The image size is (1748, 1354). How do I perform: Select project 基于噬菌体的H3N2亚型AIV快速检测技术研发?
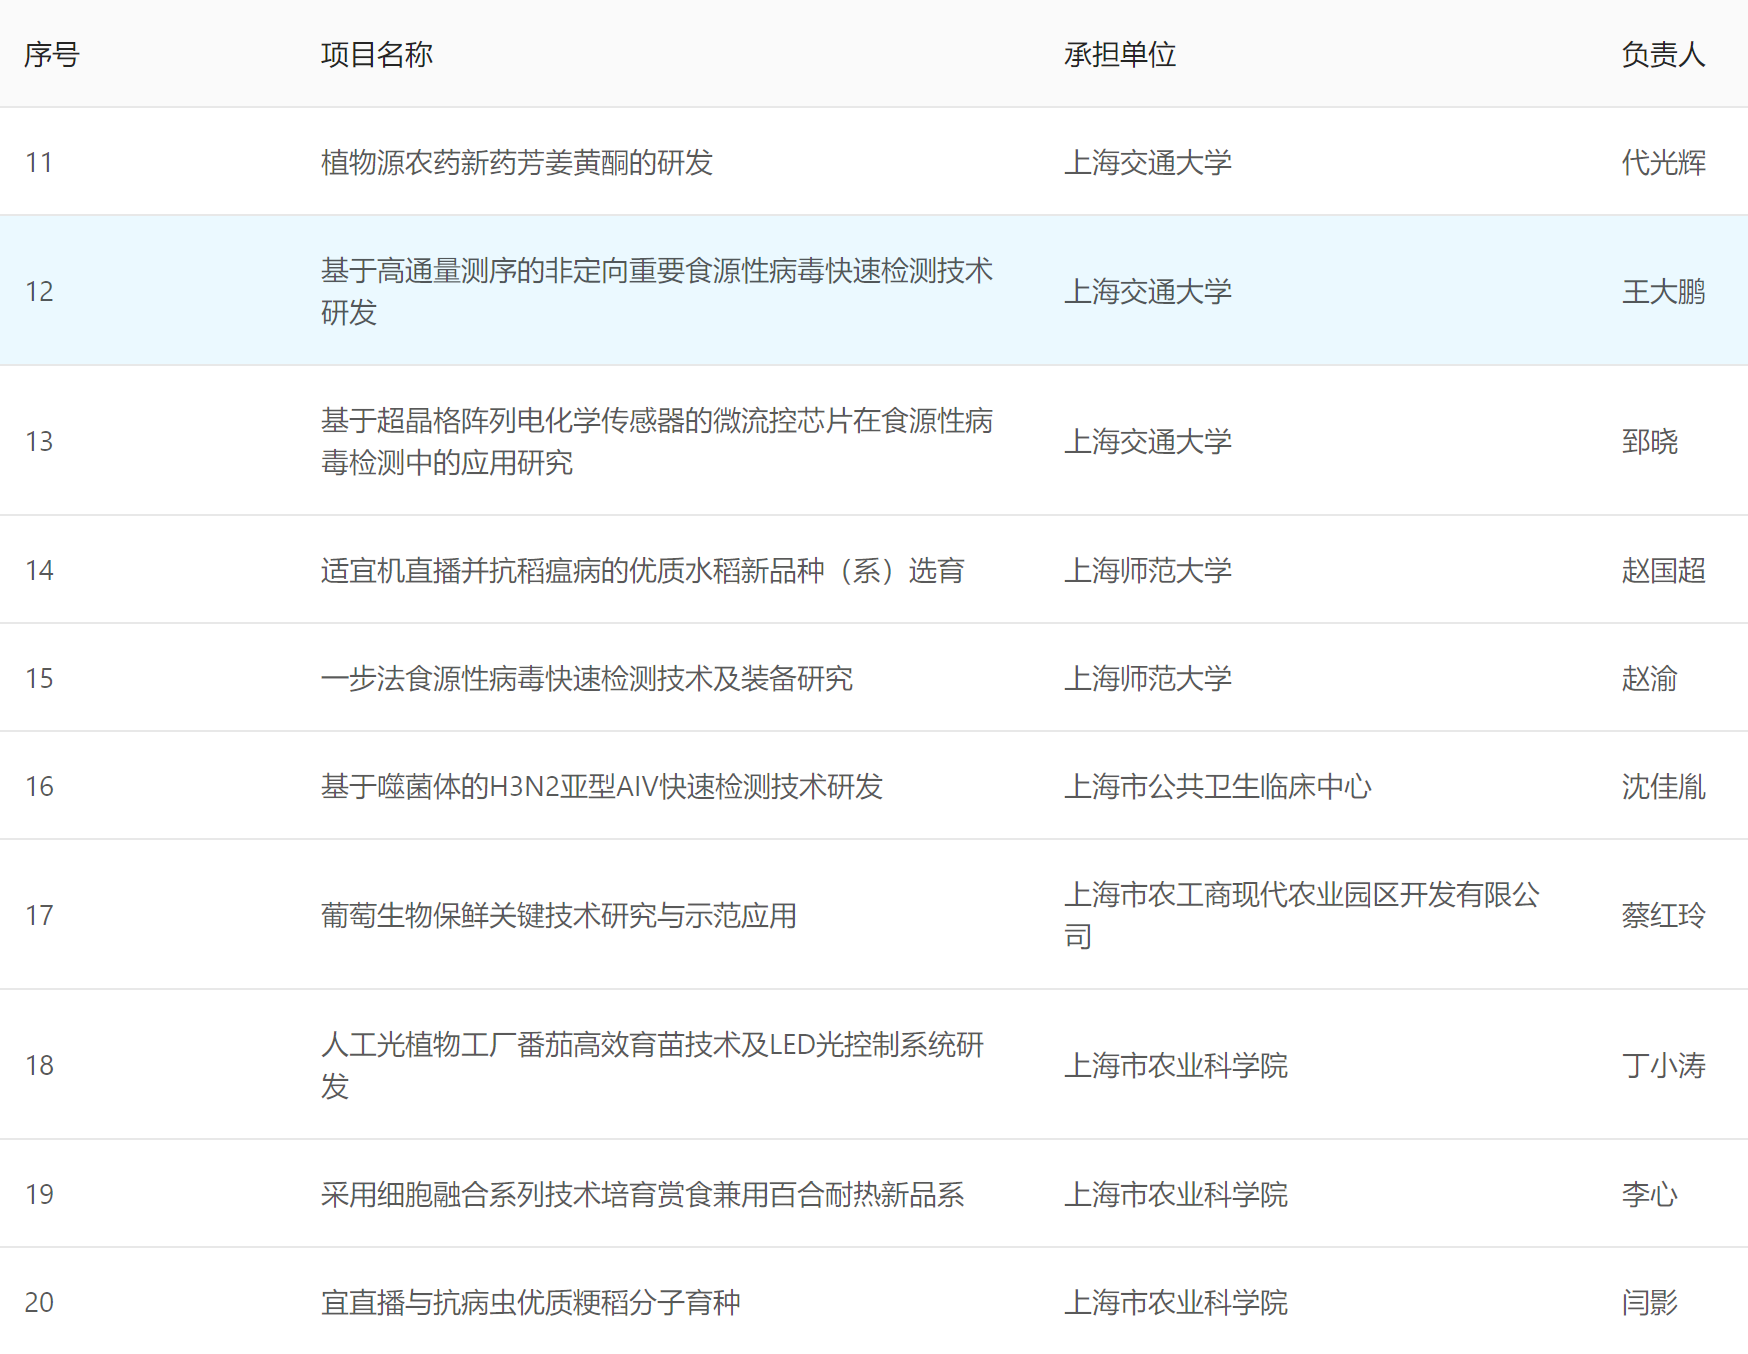[x=601, y=786]
